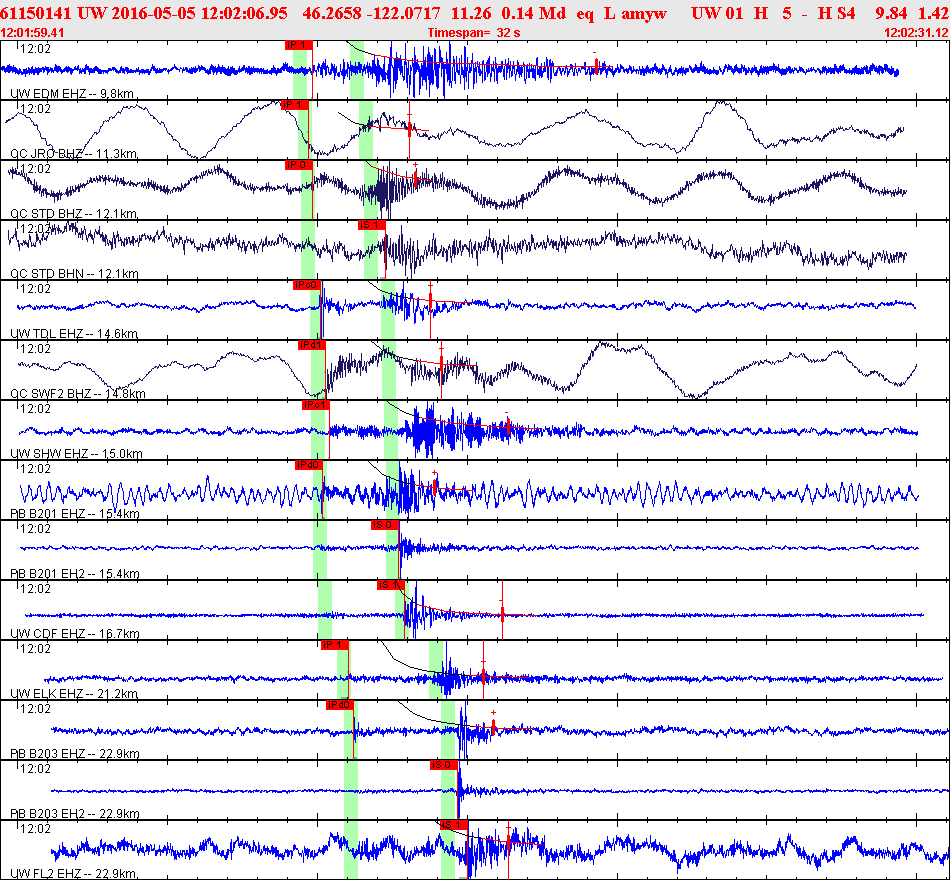Click the red coda marker on UW SHW trace
This screenshot has height=880, width=950.
pos(508,427)
